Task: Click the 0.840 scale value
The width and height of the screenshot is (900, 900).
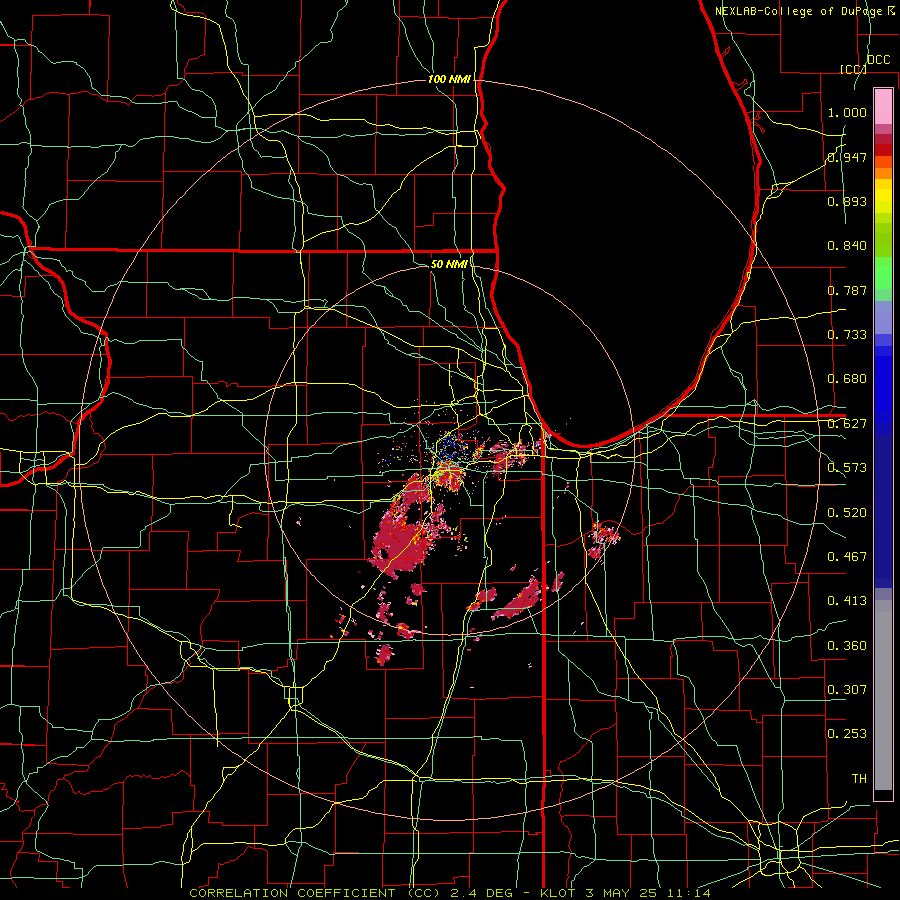Action: 847,246
